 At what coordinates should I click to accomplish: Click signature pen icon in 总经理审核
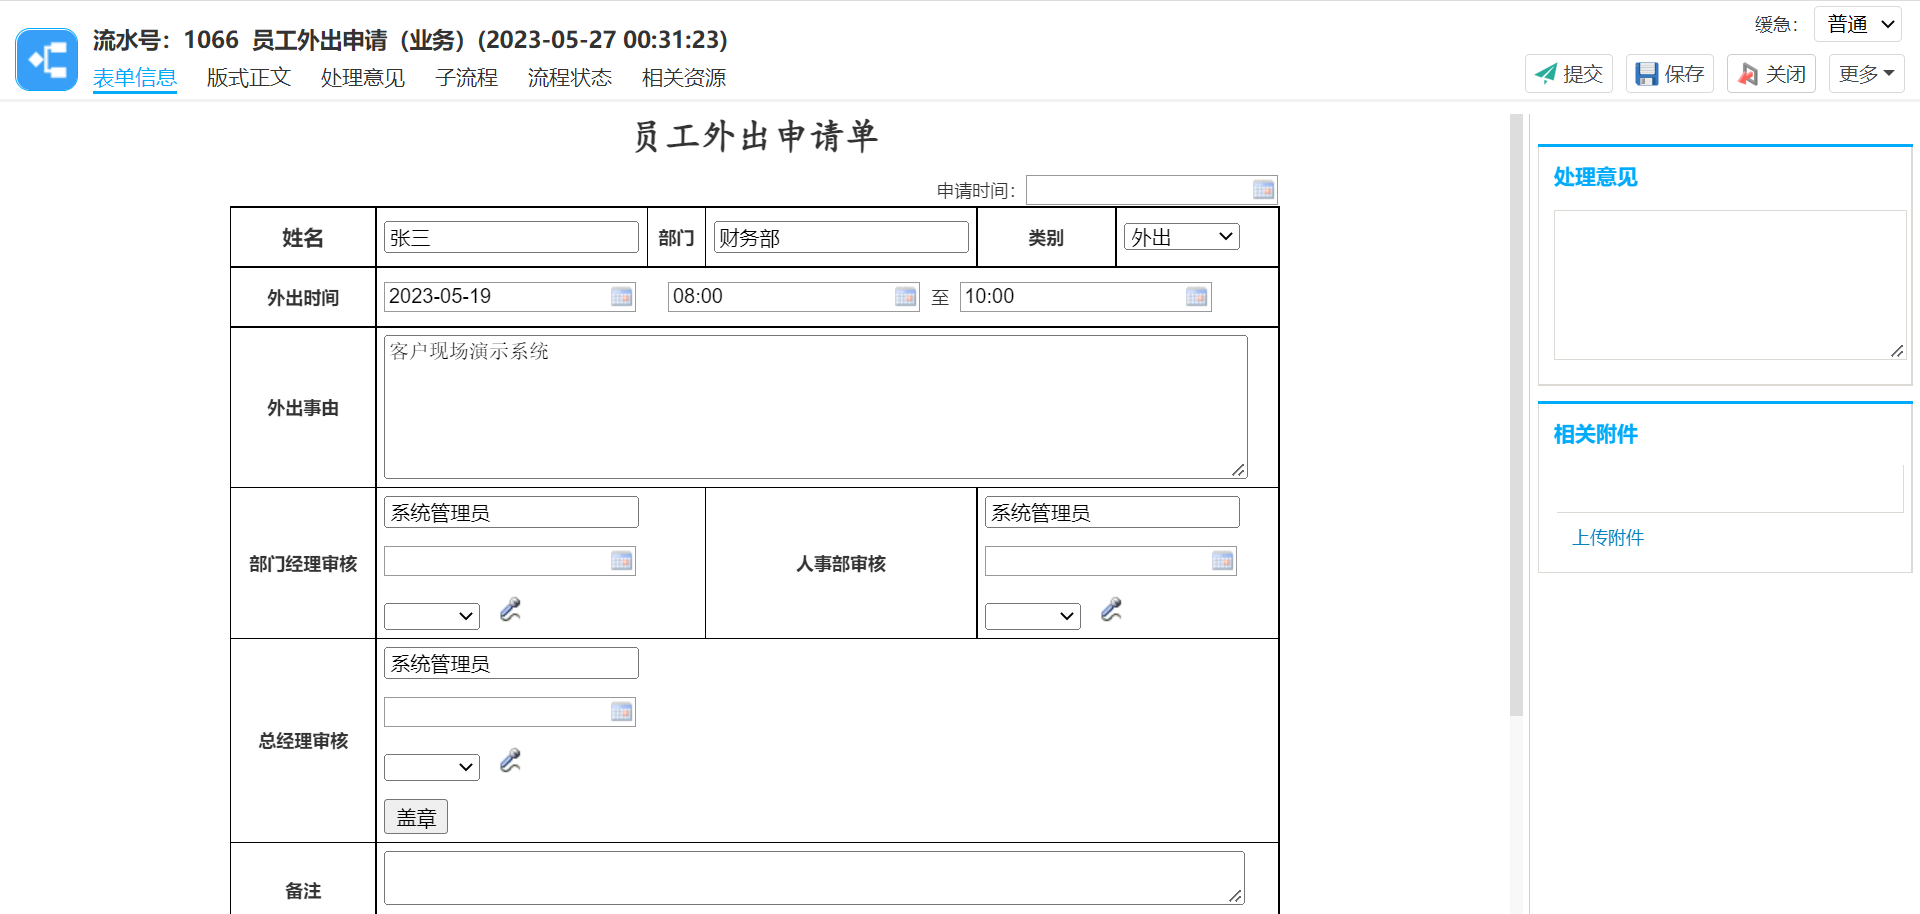point(511,761)
